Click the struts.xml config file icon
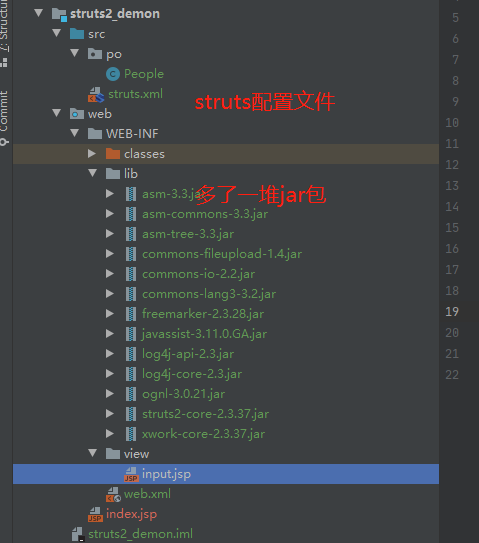The width and height of the screenshot is (479, 543). [x=96, y=95]
